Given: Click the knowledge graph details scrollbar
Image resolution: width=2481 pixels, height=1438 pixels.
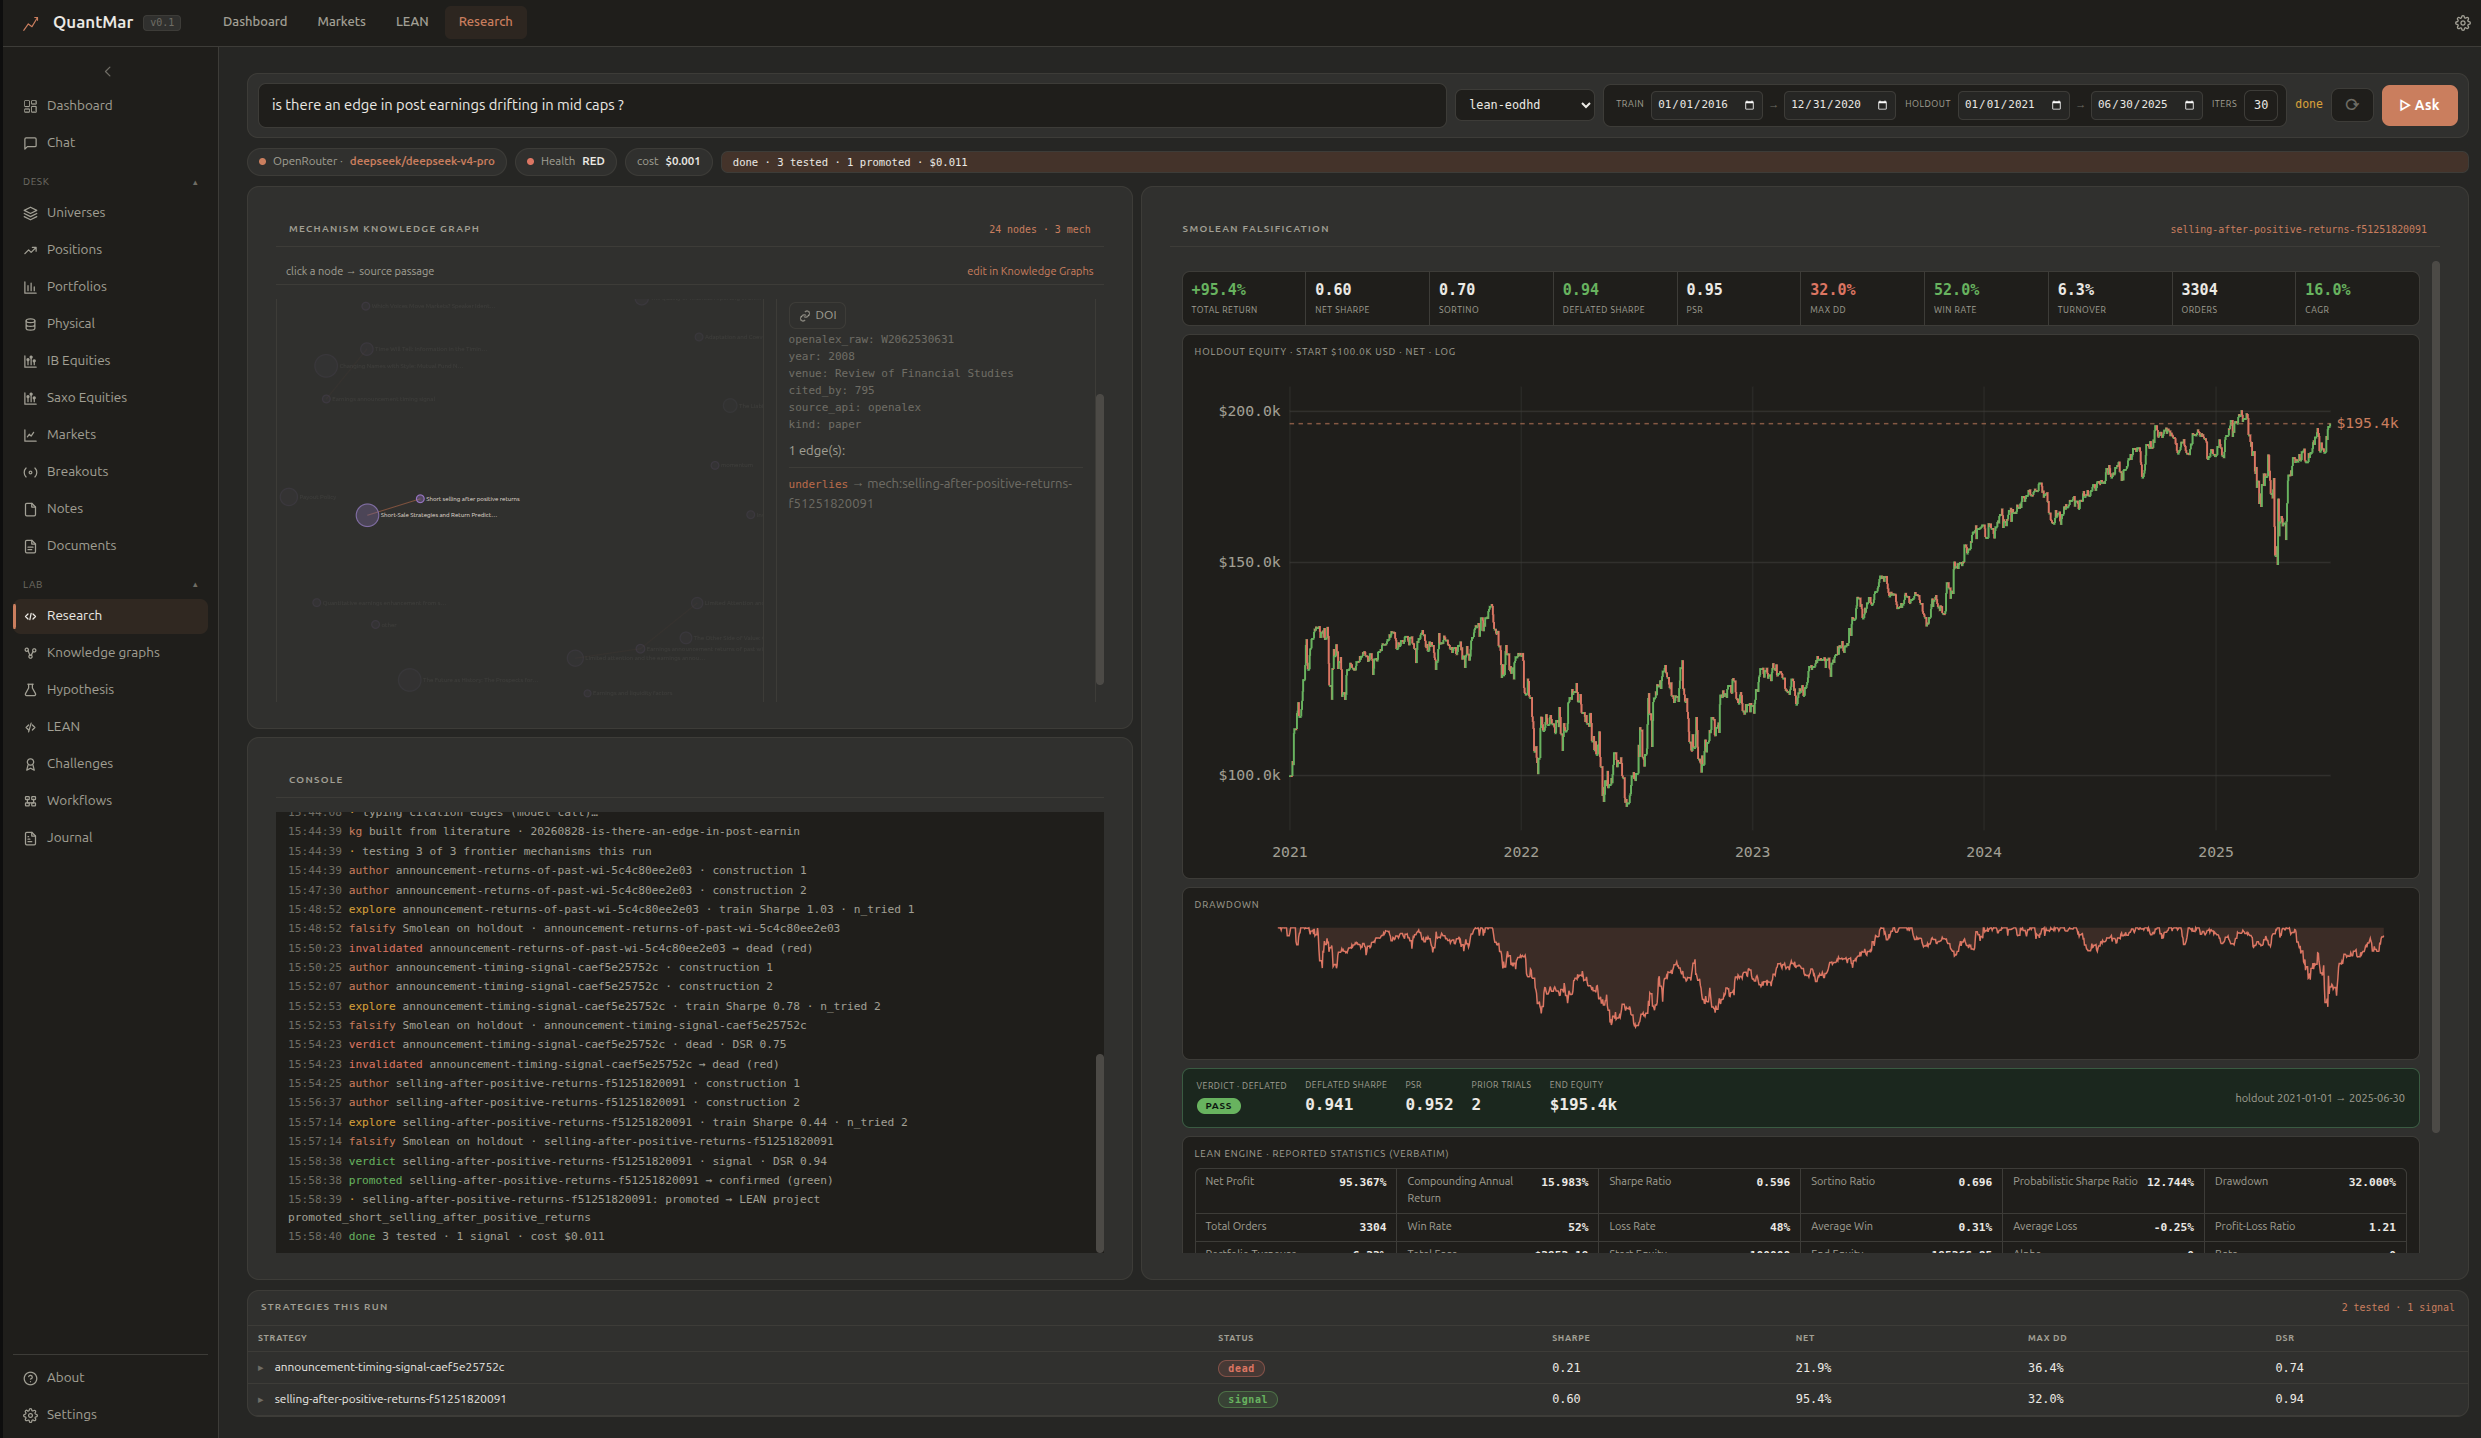Looking at the screenshot, I should click(1100, 539).
